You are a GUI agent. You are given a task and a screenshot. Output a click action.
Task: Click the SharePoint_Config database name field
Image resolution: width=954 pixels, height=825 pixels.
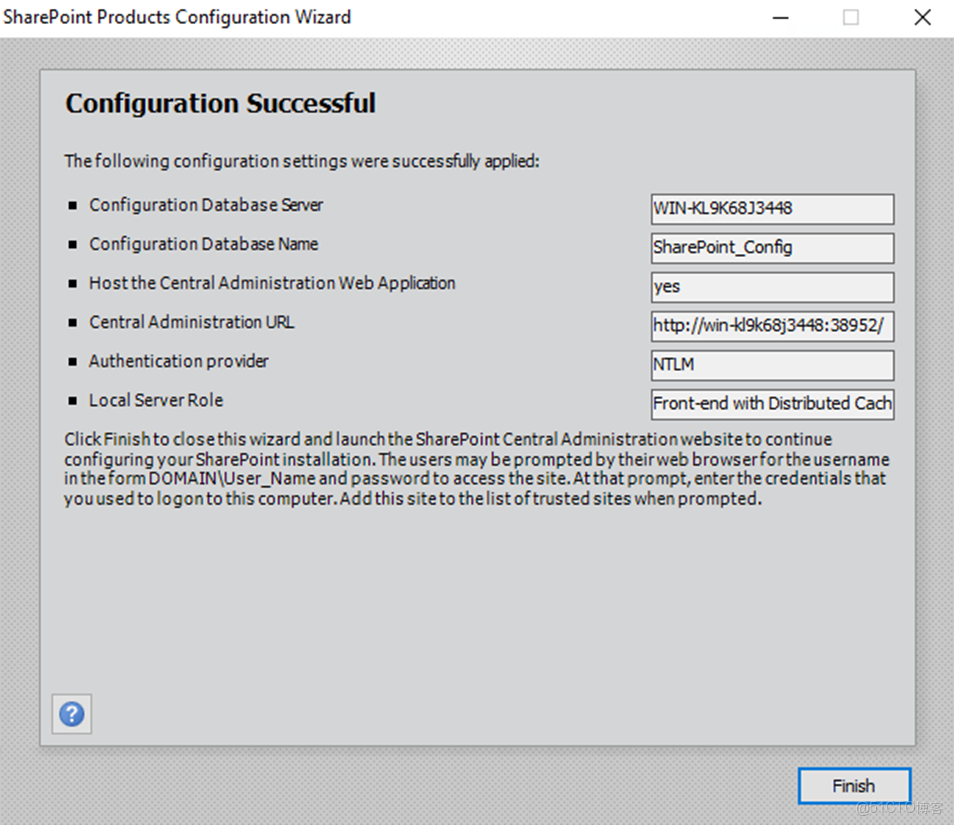(771, 248)
